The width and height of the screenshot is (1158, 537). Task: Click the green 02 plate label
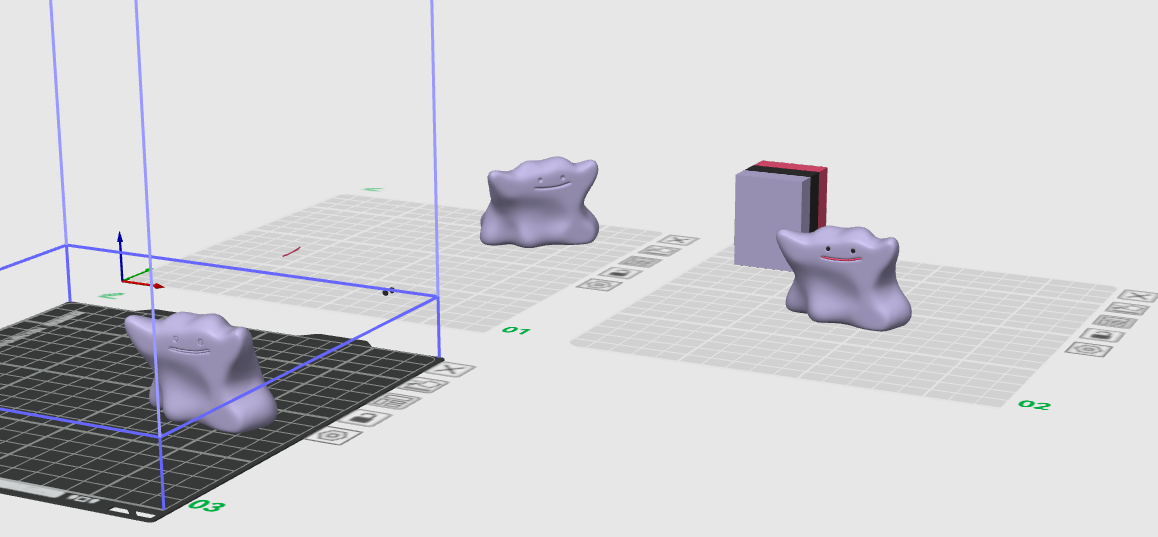click(x=1034, y=405)
